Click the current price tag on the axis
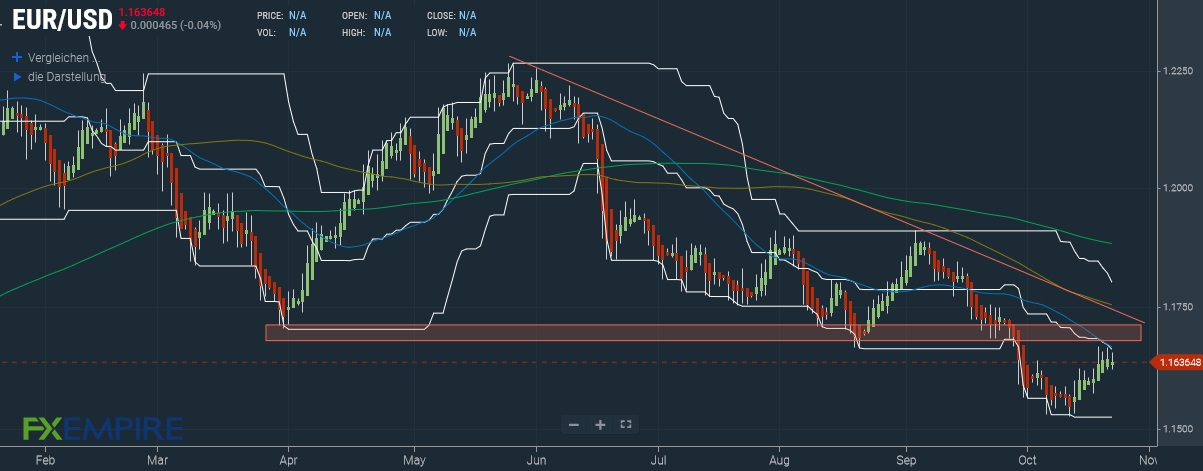 (x=1177, y=362)
